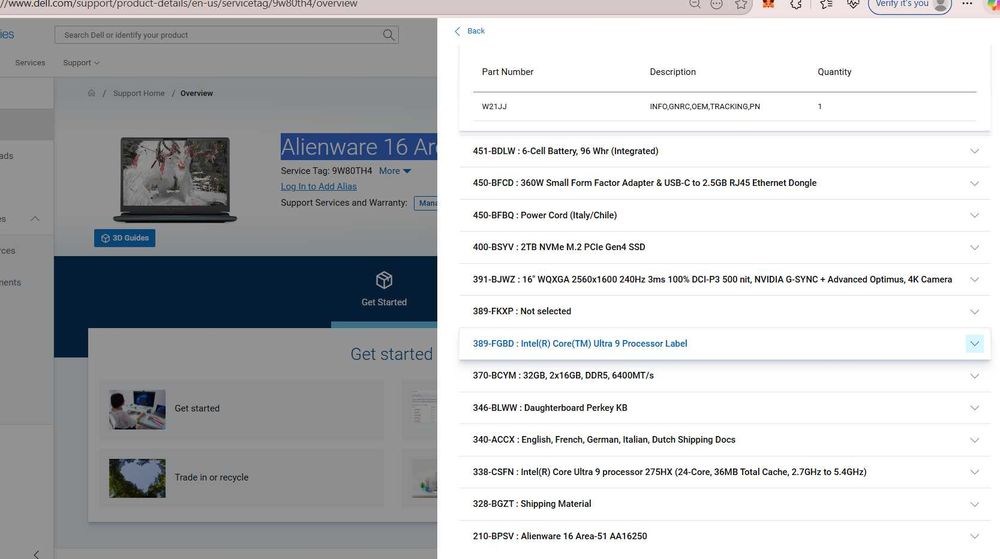
Task: Click the W21JJ part number cell
Action: pyautogui.click(x=494, y=106)
